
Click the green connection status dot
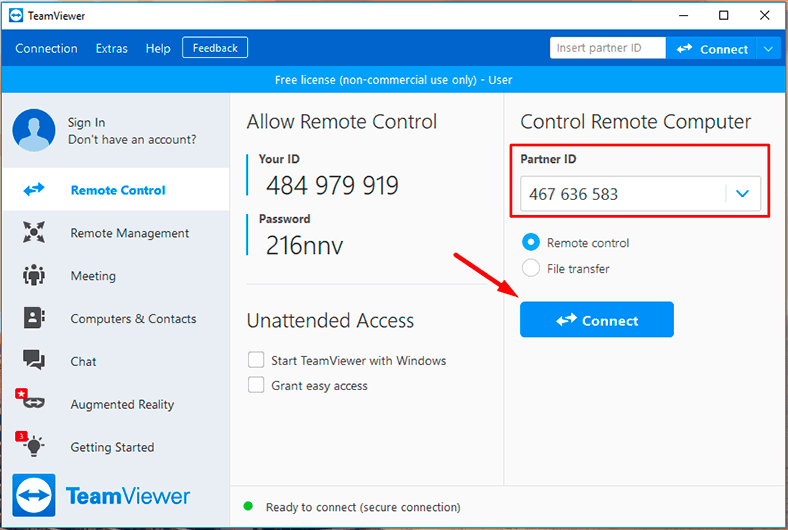pyautogui.click(x=248, y=506)
